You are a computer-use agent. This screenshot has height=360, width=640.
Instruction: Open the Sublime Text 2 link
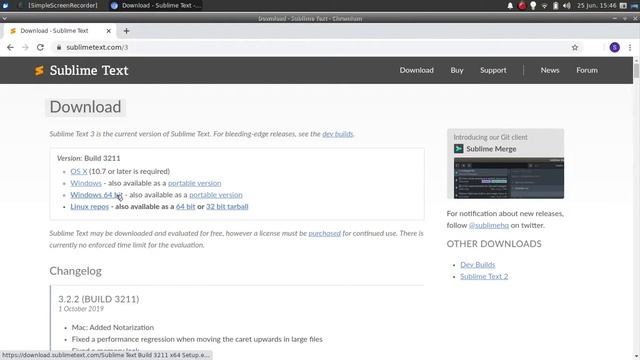coord(484,276)
